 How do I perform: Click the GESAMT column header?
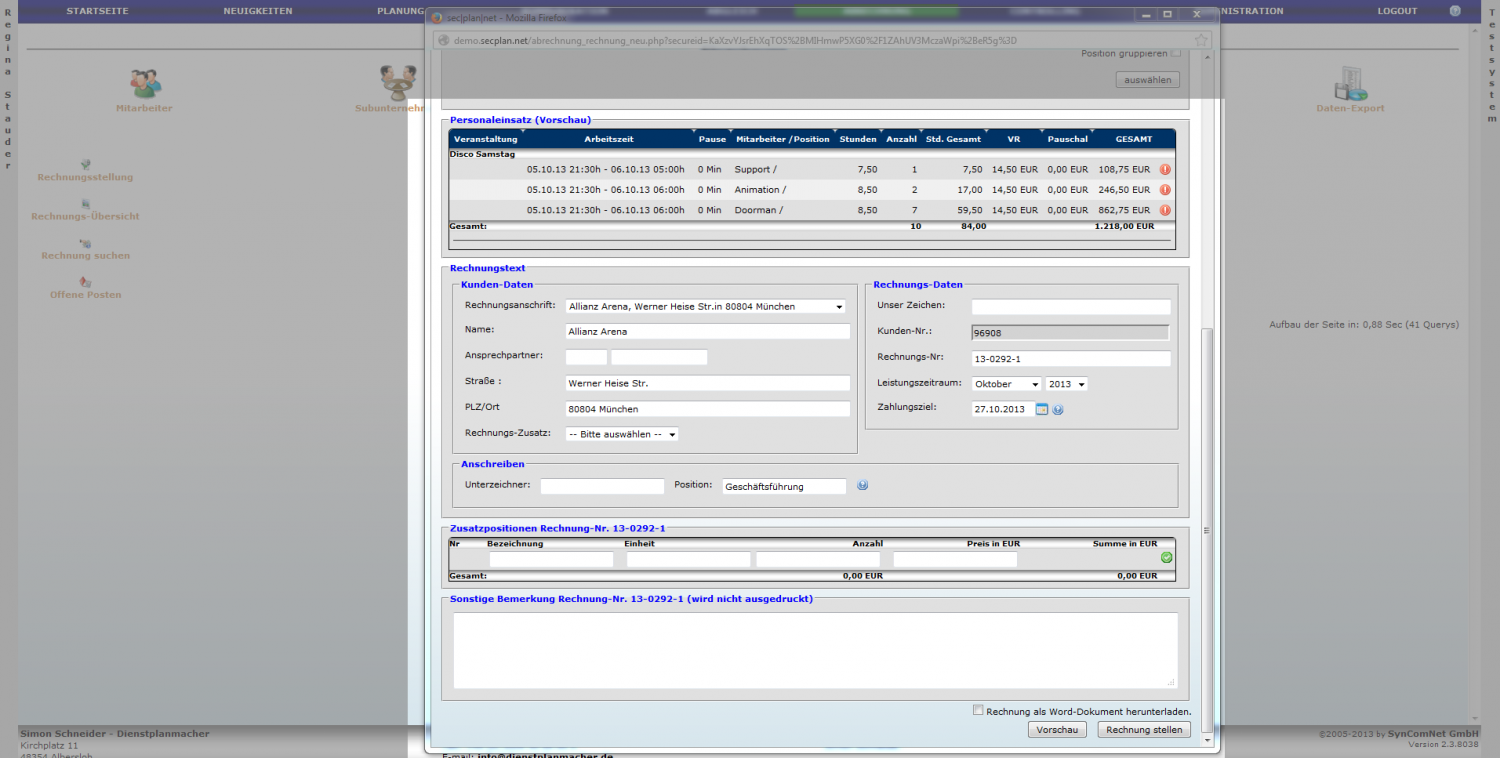[1134, 139]
